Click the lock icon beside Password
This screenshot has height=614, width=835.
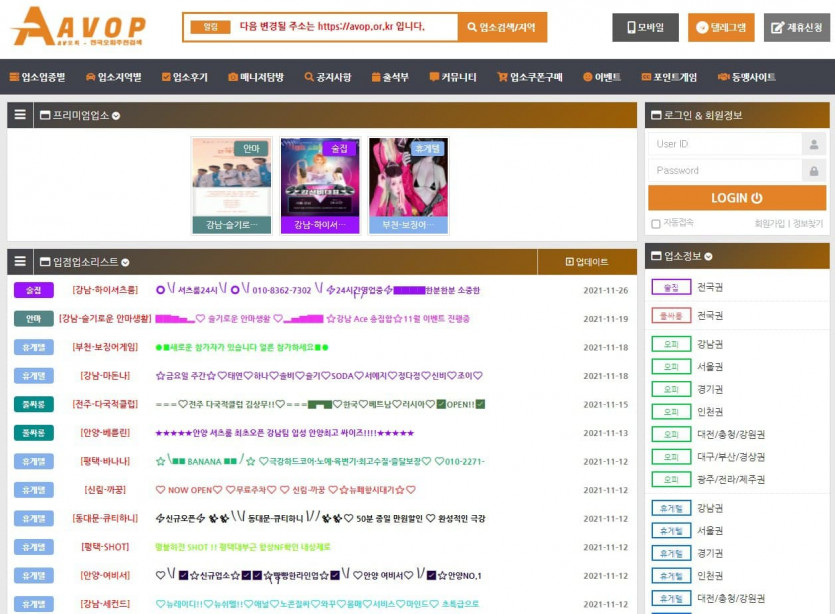tap(813, 171)
